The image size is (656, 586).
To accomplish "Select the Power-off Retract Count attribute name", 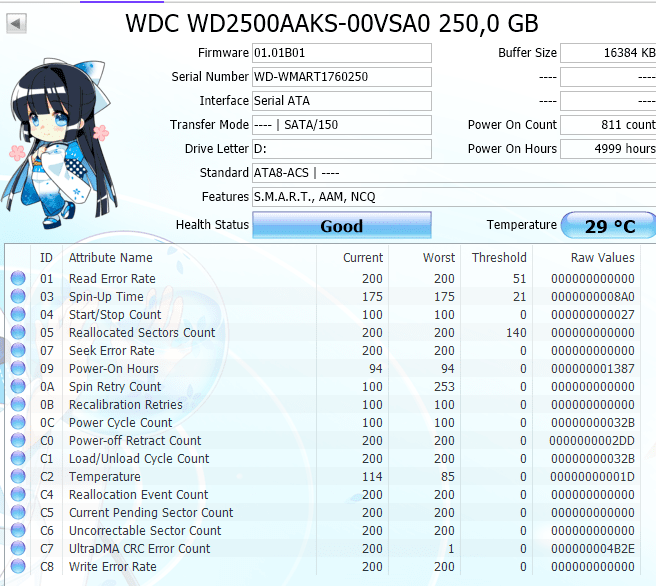I will click(x=135, y=440).
